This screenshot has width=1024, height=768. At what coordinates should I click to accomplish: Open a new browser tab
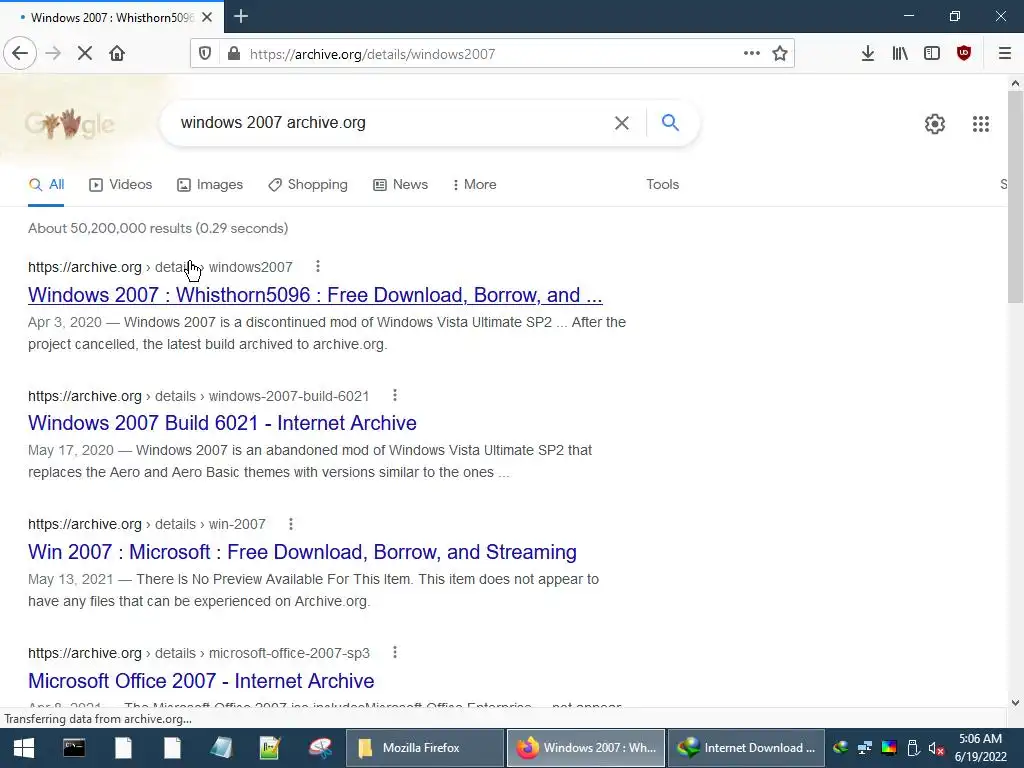pos(241,16)
